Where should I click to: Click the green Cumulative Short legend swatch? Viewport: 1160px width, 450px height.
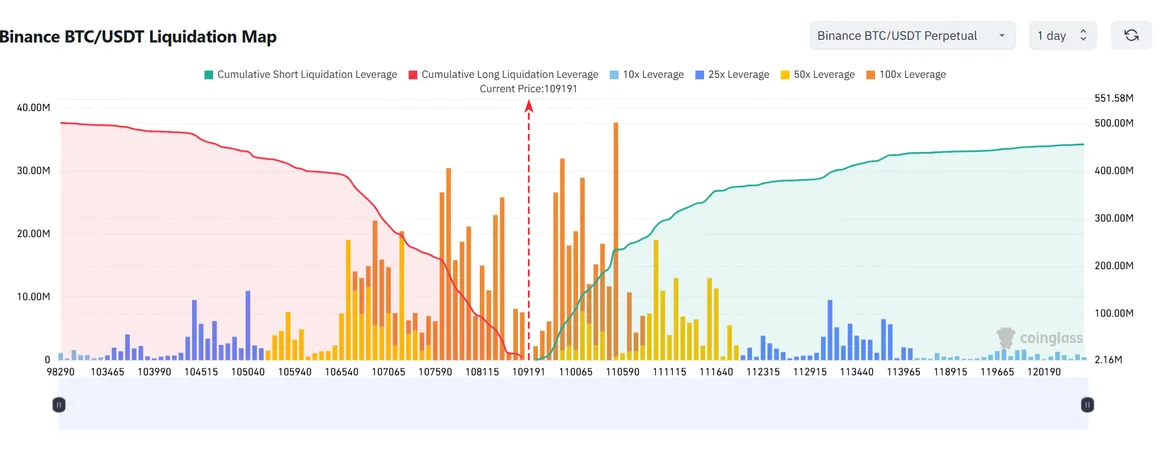(x=209, y=75)
